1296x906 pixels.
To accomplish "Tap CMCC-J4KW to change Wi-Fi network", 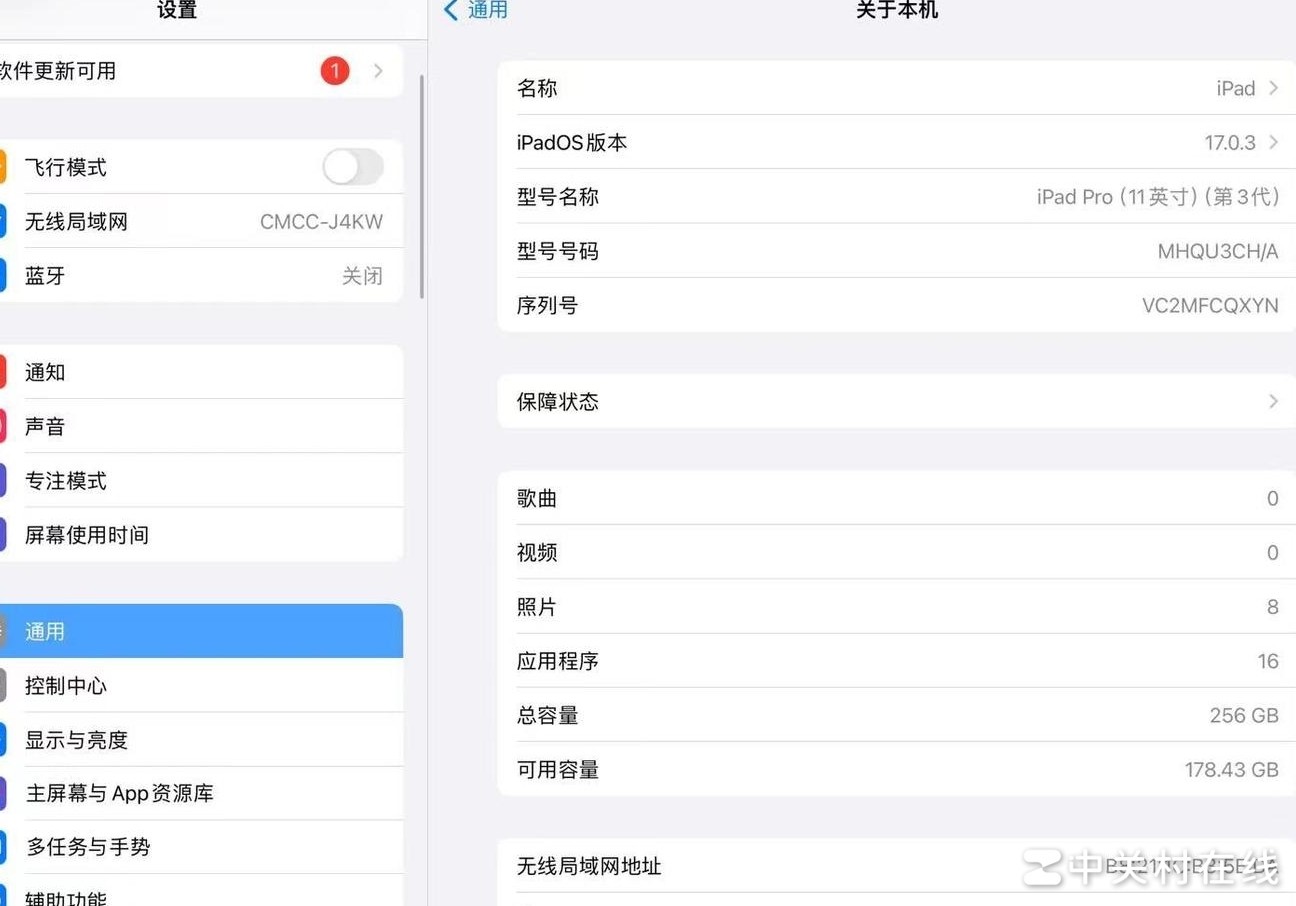I will pyautogui.click(x=320, y=221).
